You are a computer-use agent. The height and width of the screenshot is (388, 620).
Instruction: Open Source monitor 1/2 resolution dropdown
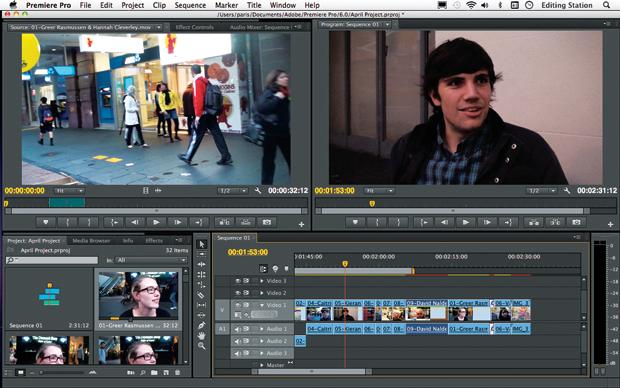(232, 191)
